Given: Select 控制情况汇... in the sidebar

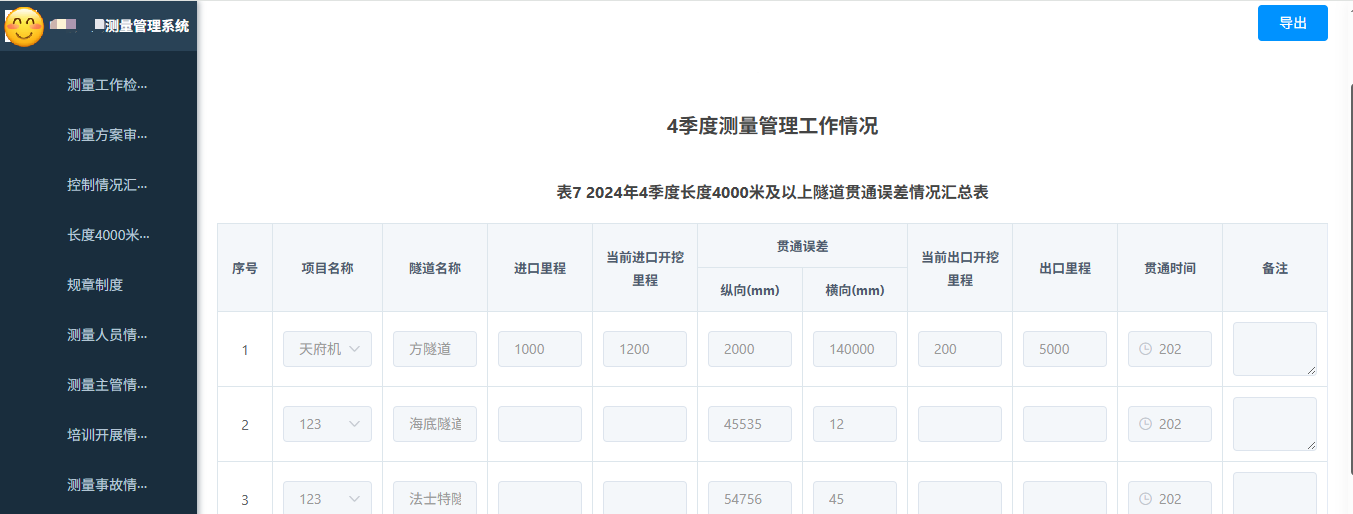Looking at the screenshot, I should (x=107, y=185).
